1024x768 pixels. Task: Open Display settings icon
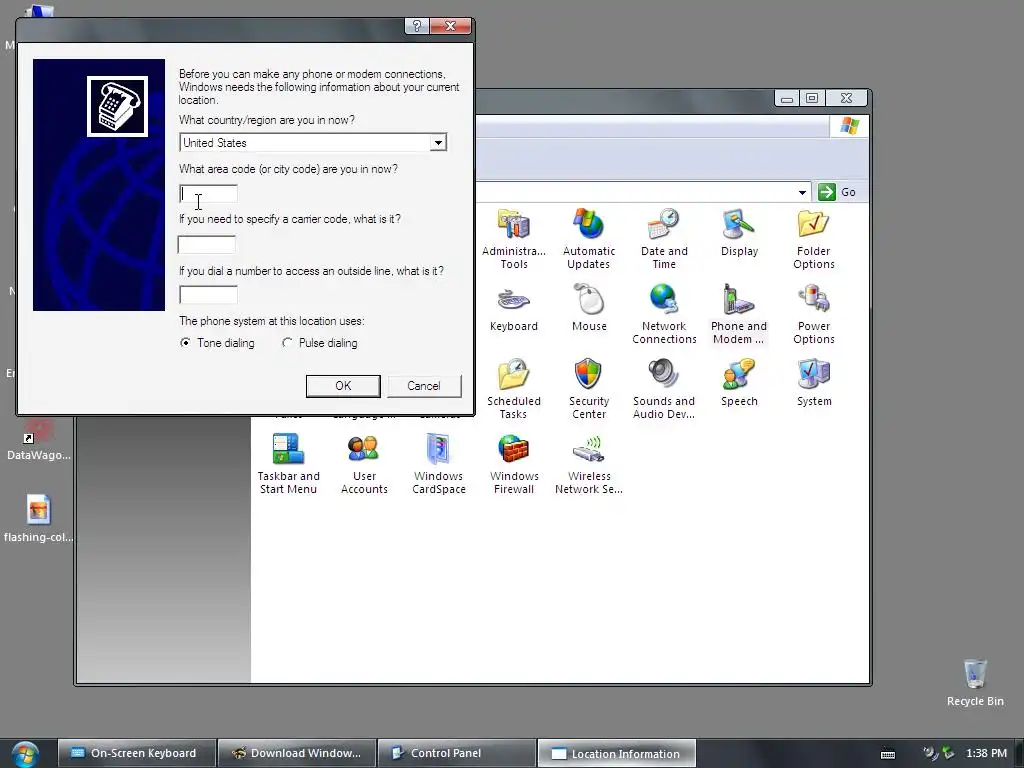click(739, 232)
